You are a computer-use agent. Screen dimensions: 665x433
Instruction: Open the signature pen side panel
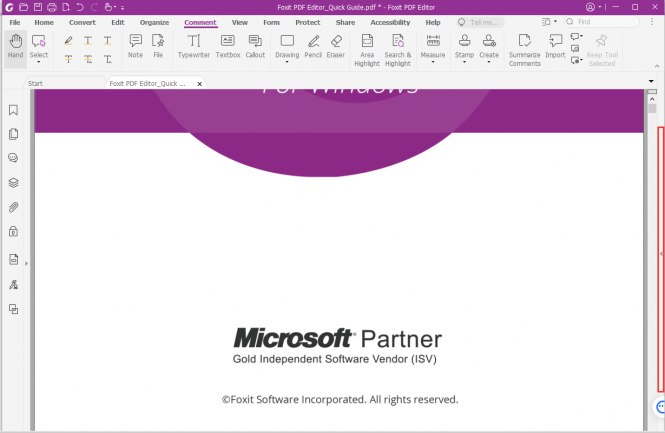14,285
